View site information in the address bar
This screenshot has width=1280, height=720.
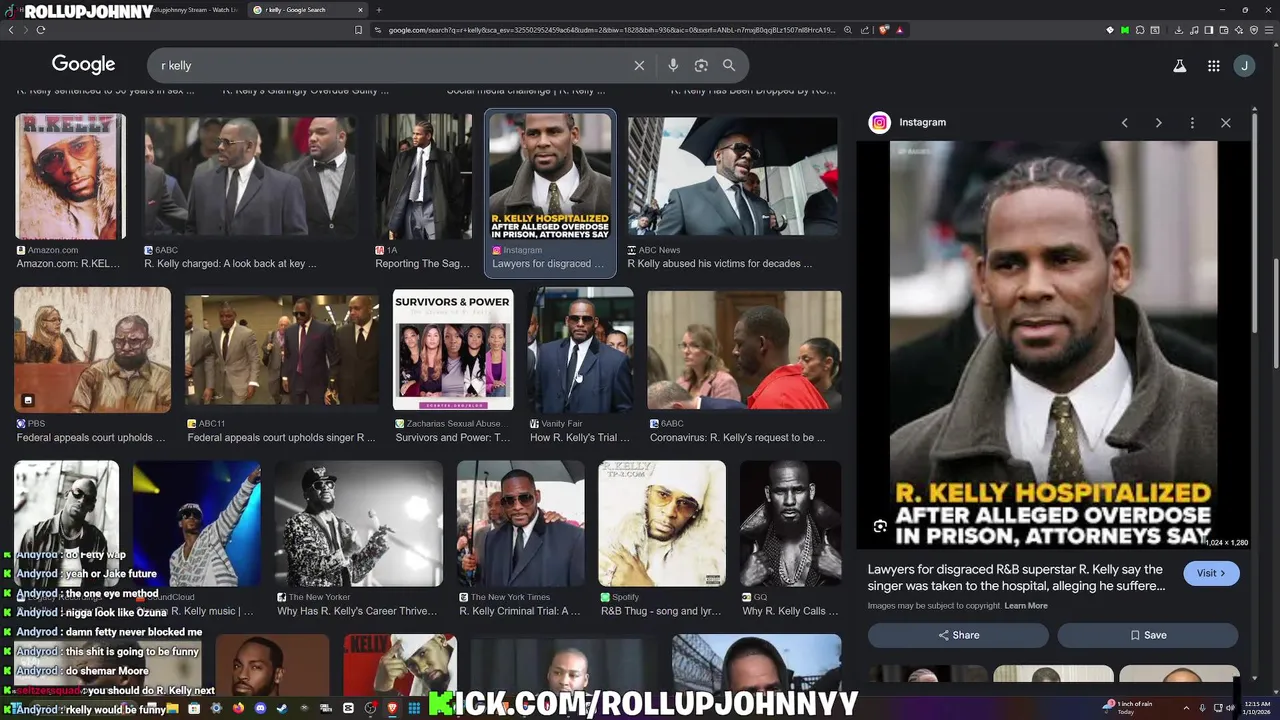378,30
